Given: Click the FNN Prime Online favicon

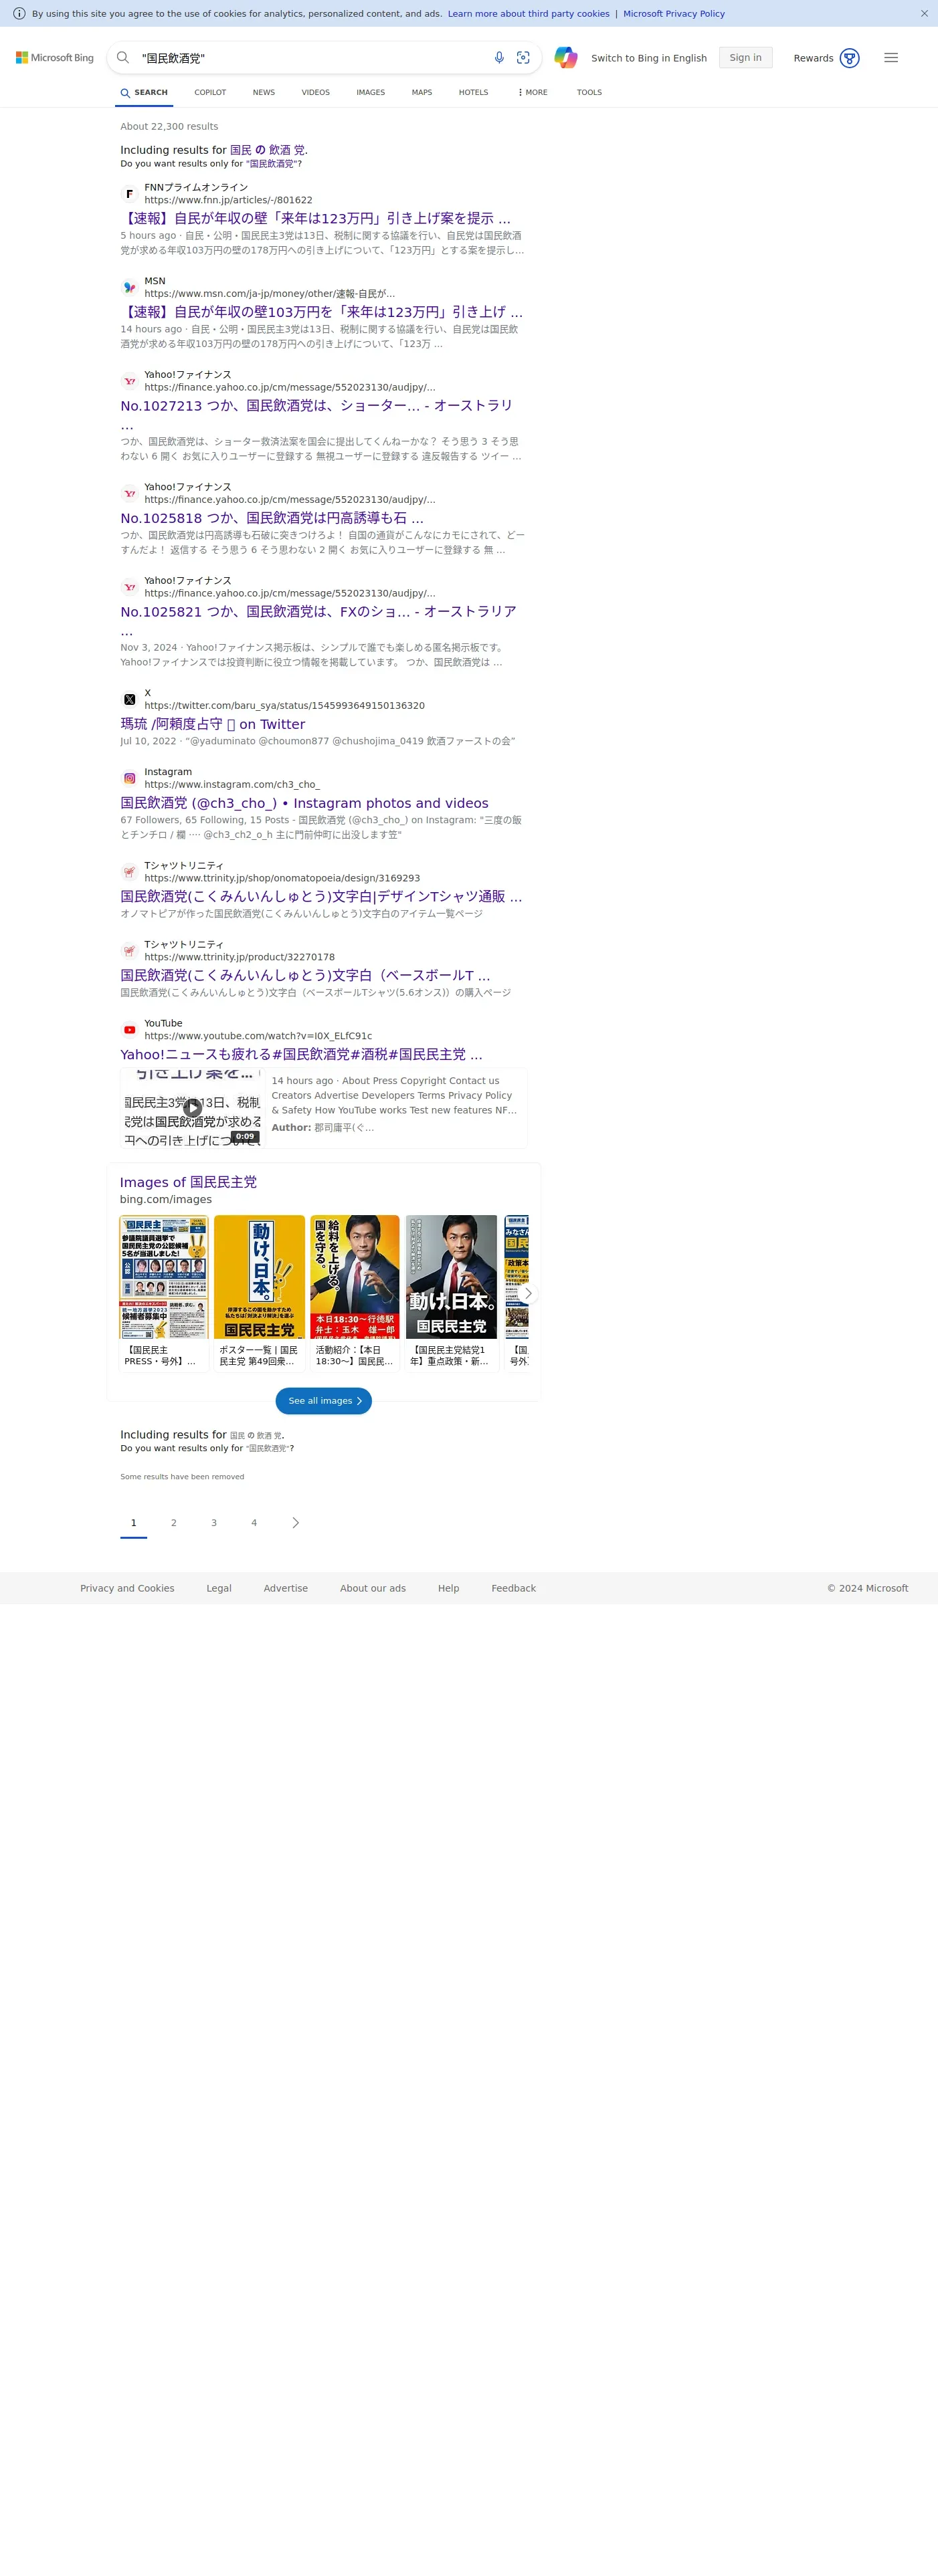Looking at the screenshot, I should 129,194.
